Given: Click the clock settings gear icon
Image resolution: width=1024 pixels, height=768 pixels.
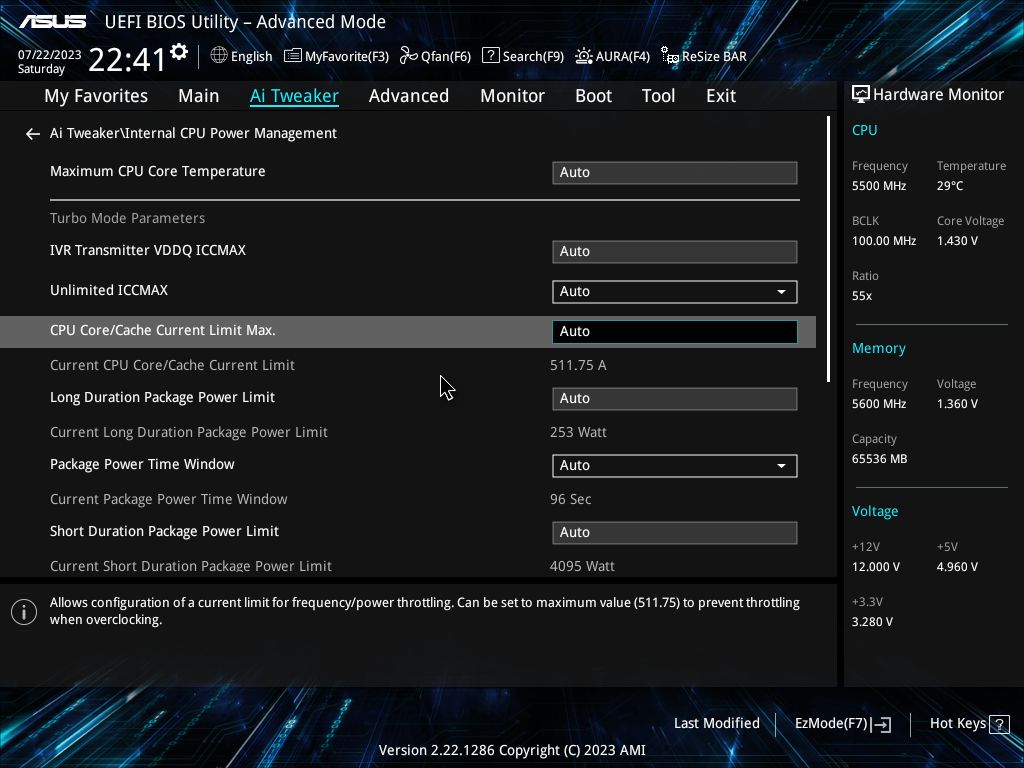Looking at the screenshot, I should click(x=179, y=52).
